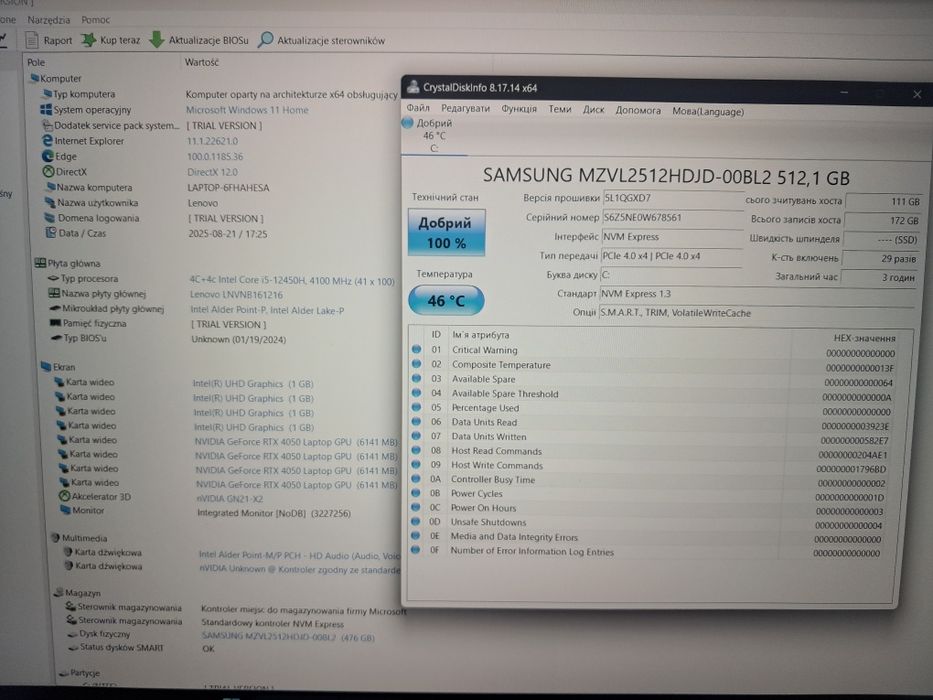Open the Функція menu in CrystalDiskInfo
This screenshot has height=700, width=933.
(519, 109)
